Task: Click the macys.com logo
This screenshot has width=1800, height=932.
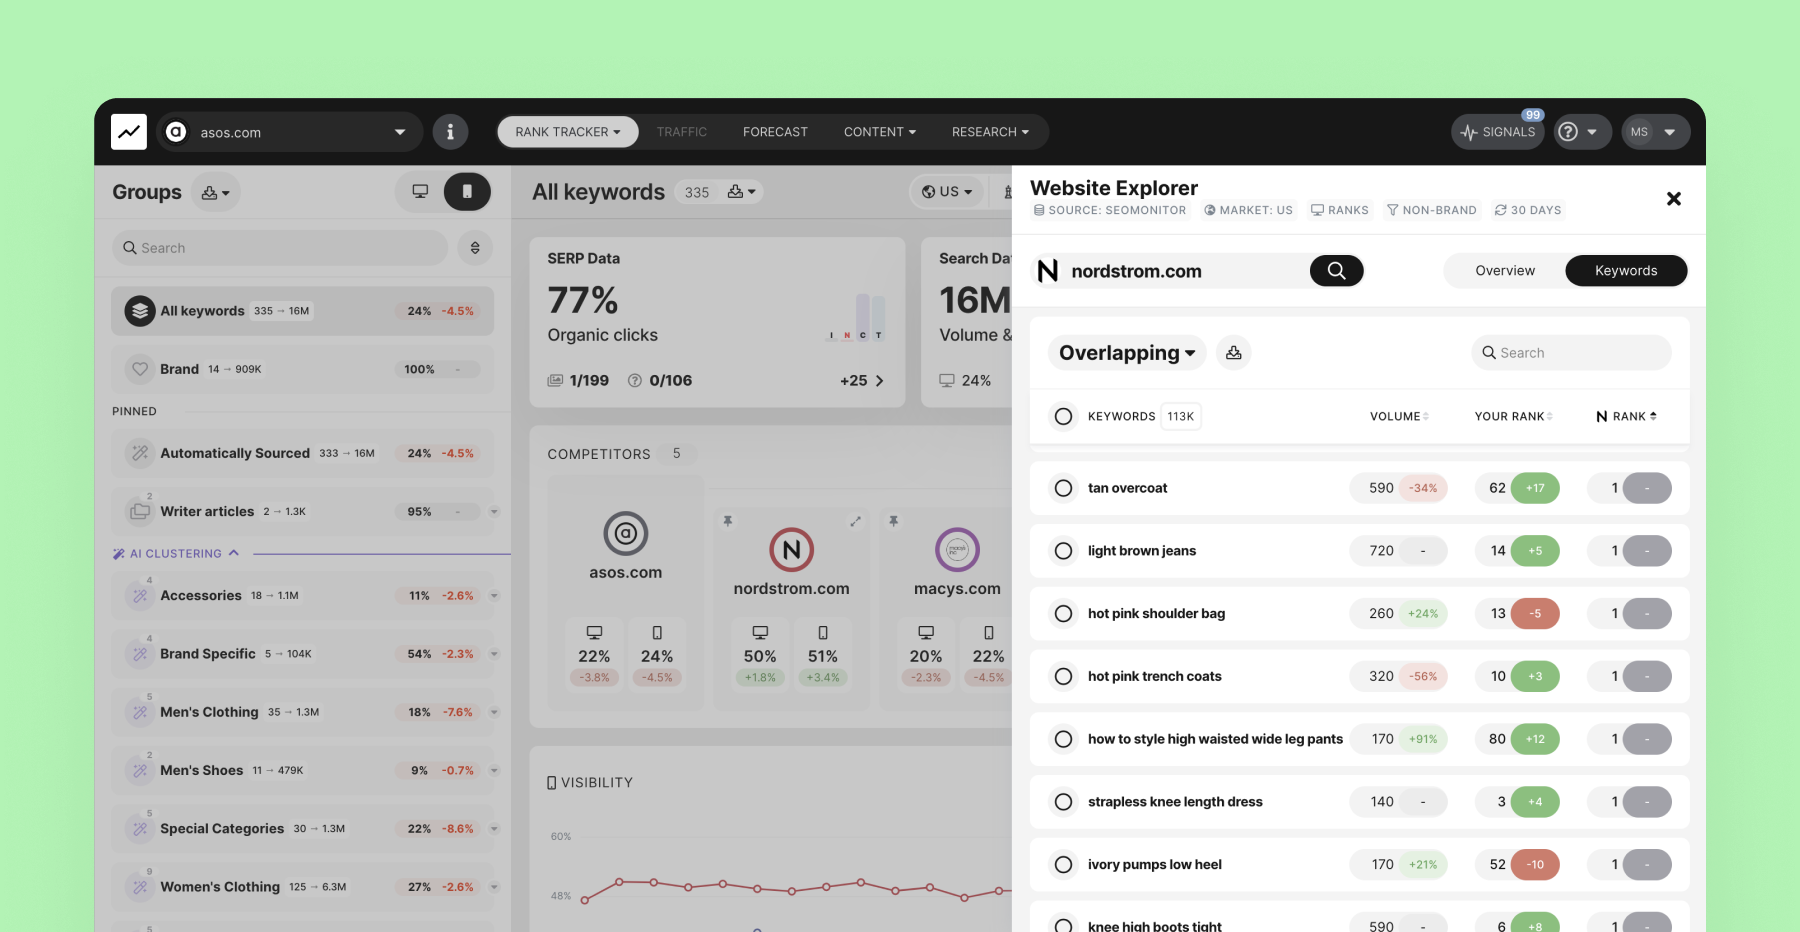Action: coord(957,549)
